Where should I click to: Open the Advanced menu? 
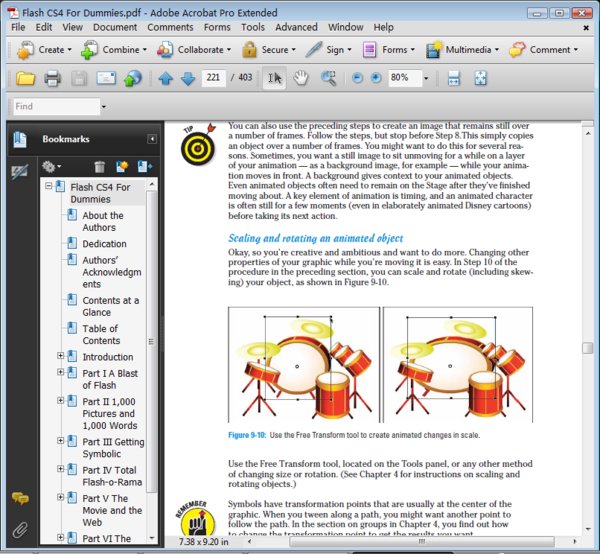[296, 27]
